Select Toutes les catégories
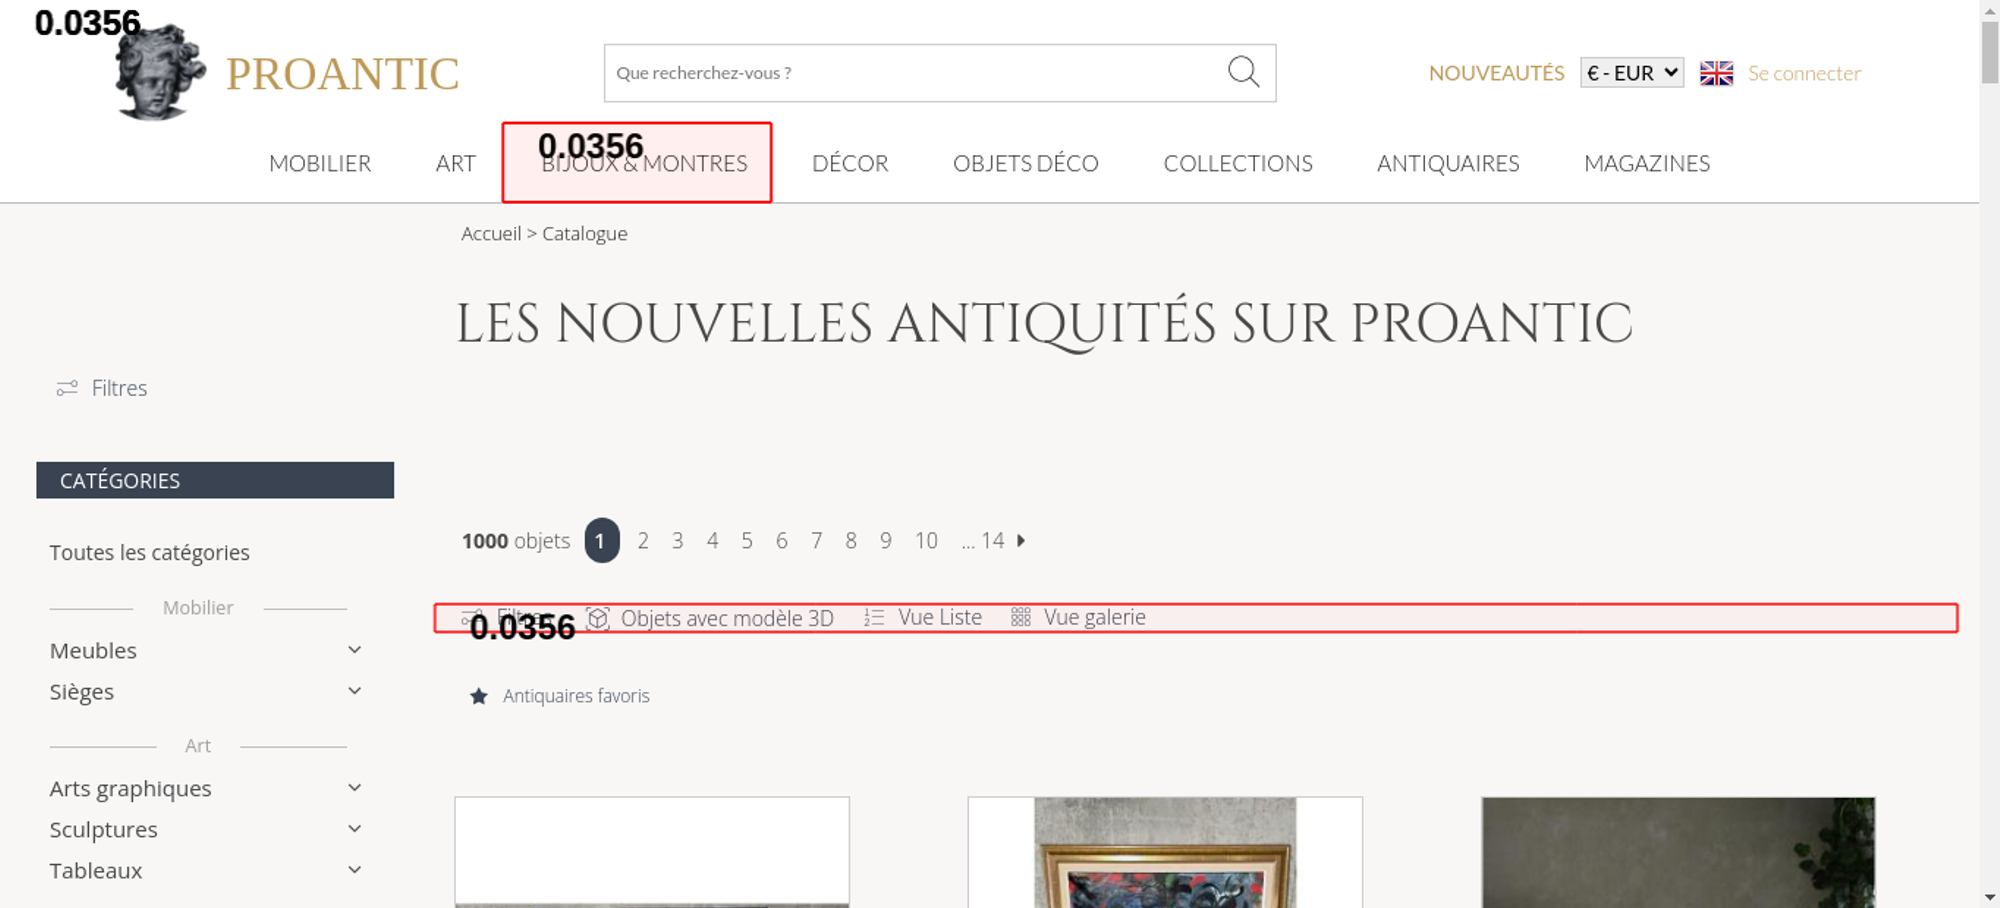 150,553
